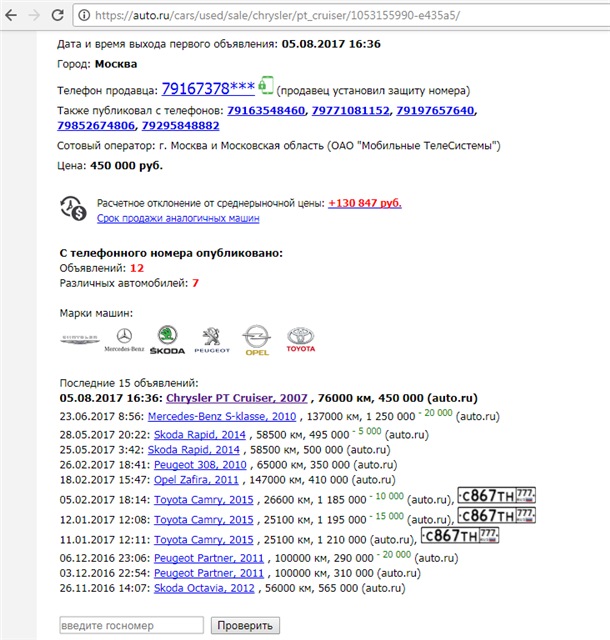Click the different cars count 7

coord(196,283)
